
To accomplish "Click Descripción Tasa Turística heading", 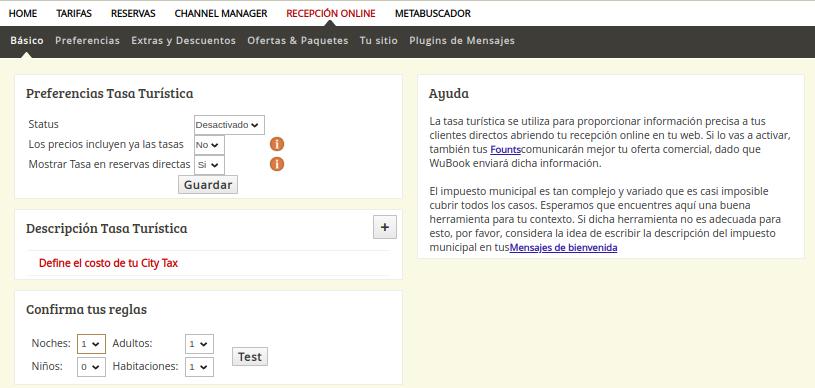I will coord(107,228).
